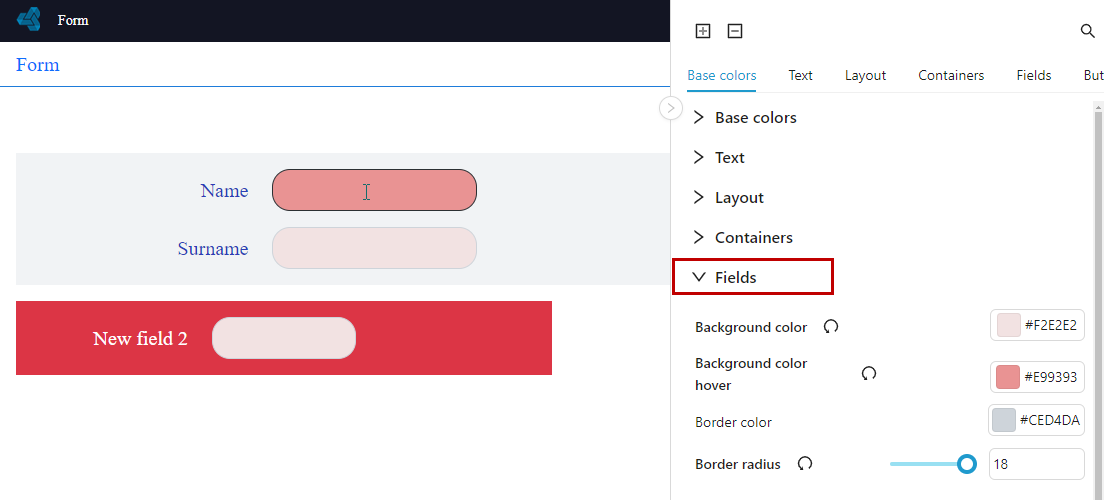Open search with magnifier icon
The height and width of the screenshot is (500, 1120).
(1087, 31)
